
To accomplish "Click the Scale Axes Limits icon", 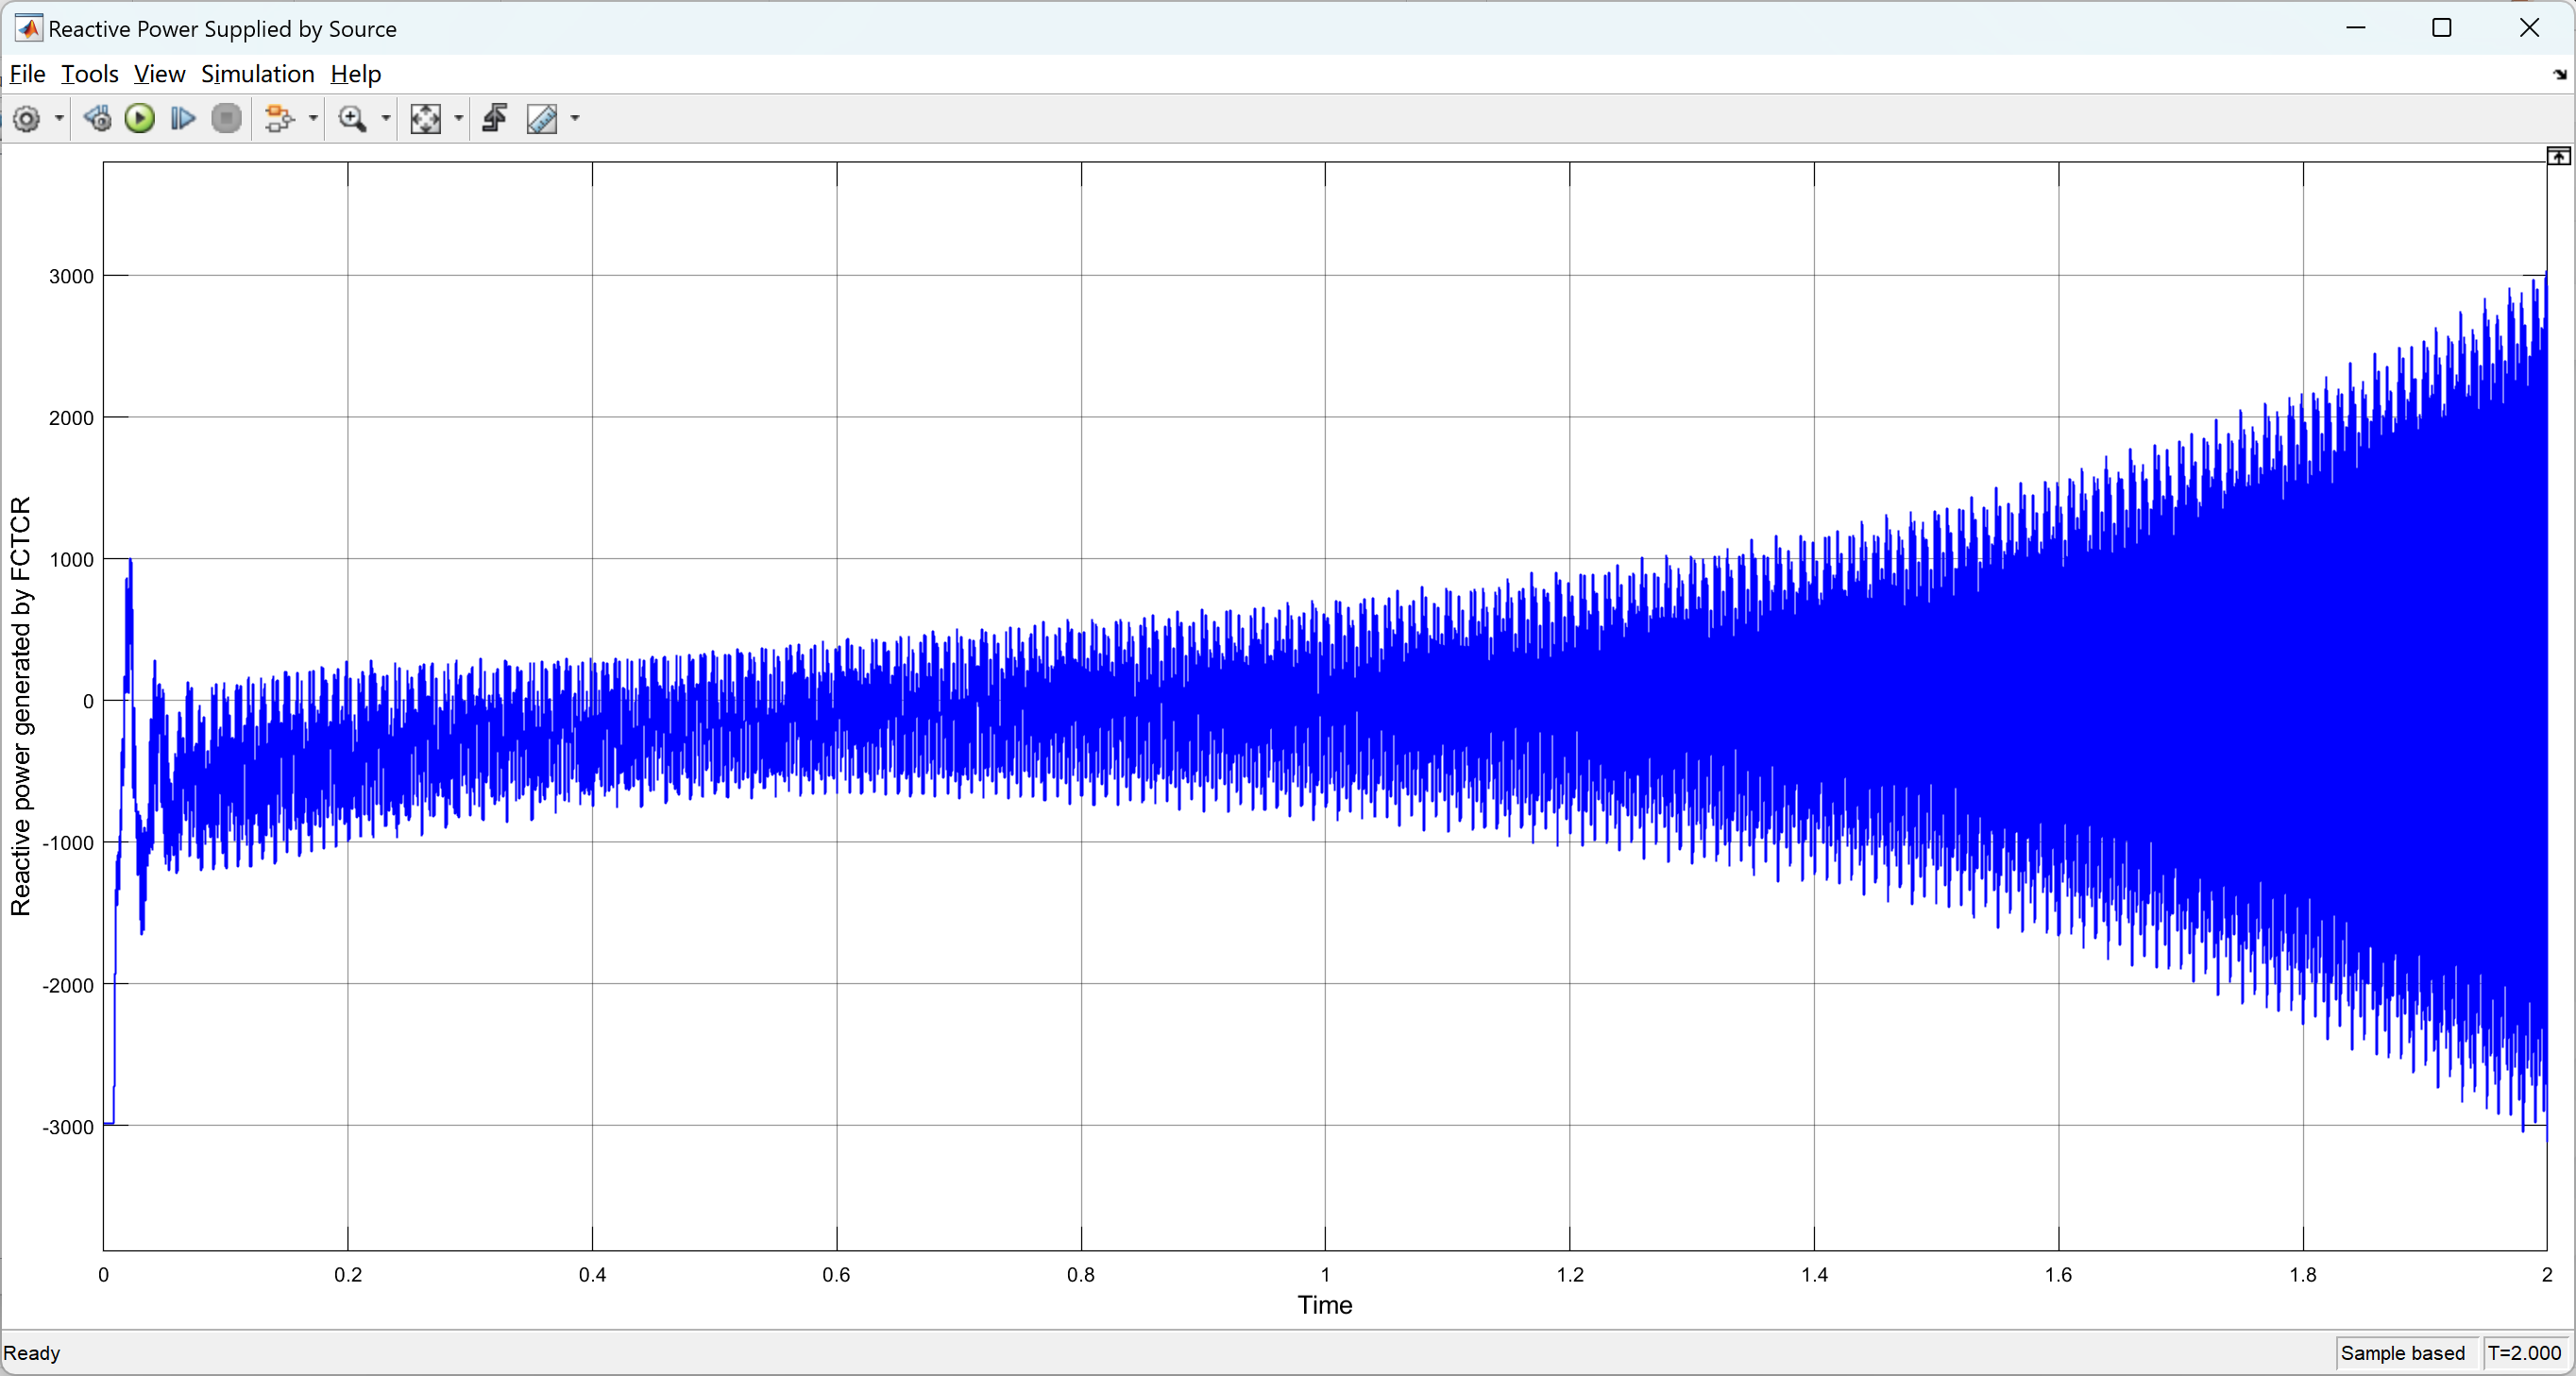I will point(425,119).
